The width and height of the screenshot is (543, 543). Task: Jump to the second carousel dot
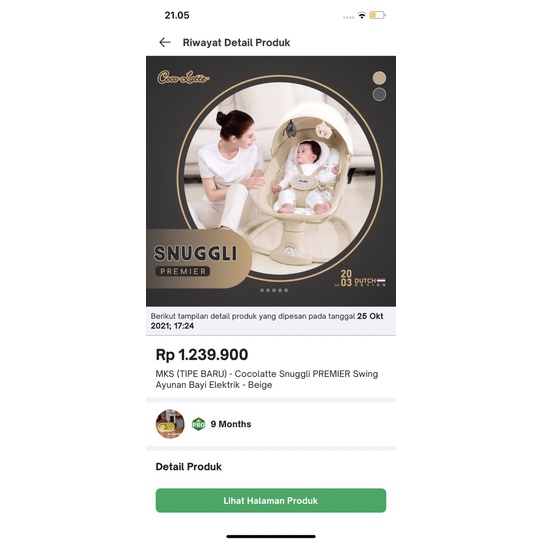(262, 290)
